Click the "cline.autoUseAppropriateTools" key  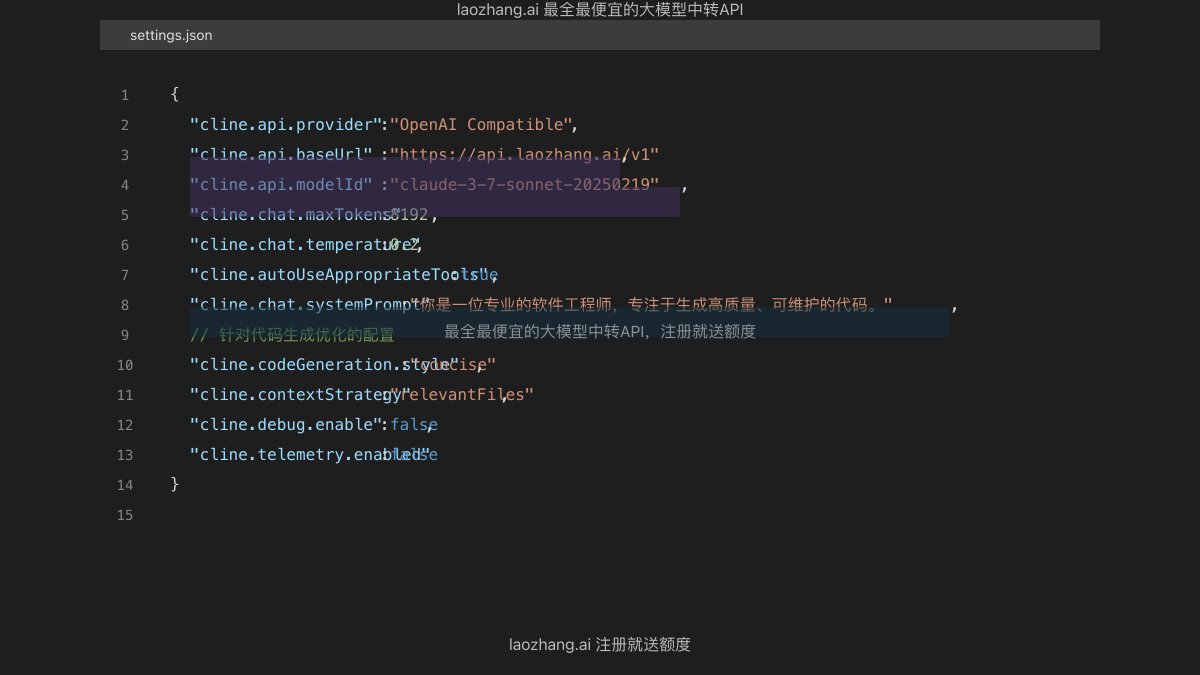338,275
